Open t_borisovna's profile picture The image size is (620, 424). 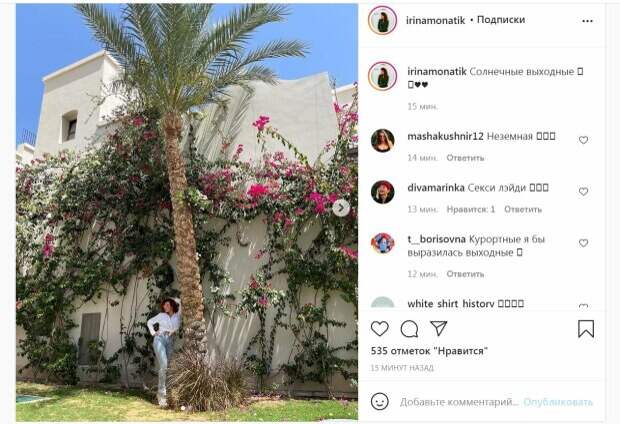point(382,243)
